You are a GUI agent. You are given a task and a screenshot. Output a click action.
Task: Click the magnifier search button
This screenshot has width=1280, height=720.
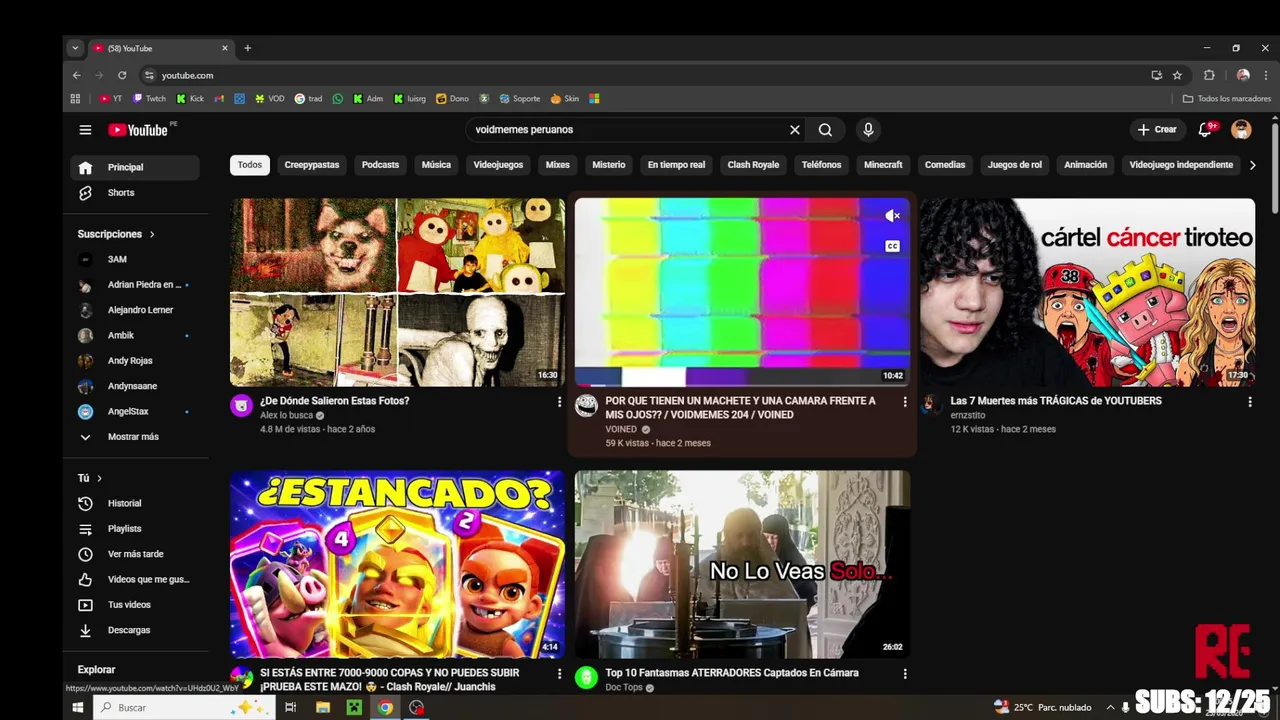tap(825, 130)
